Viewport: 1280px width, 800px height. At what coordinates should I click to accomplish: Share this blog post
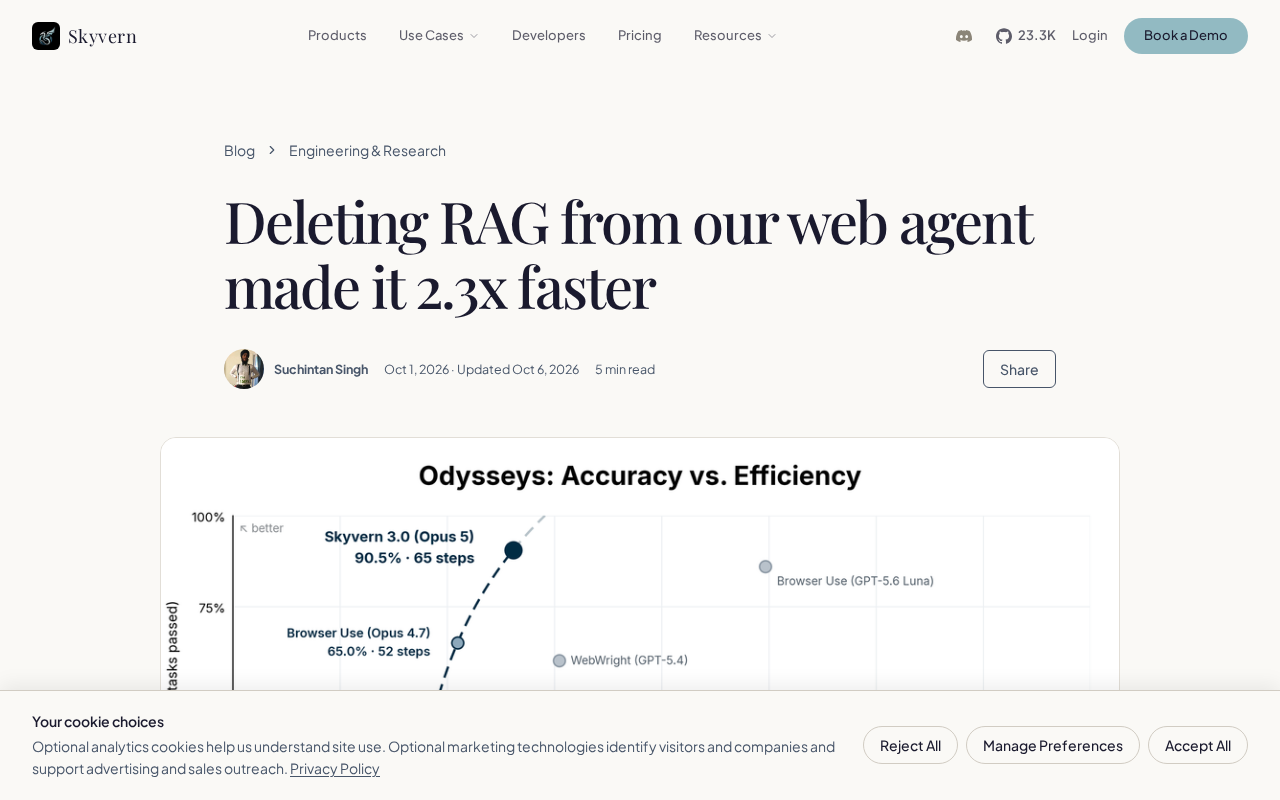click(1019, 369)
